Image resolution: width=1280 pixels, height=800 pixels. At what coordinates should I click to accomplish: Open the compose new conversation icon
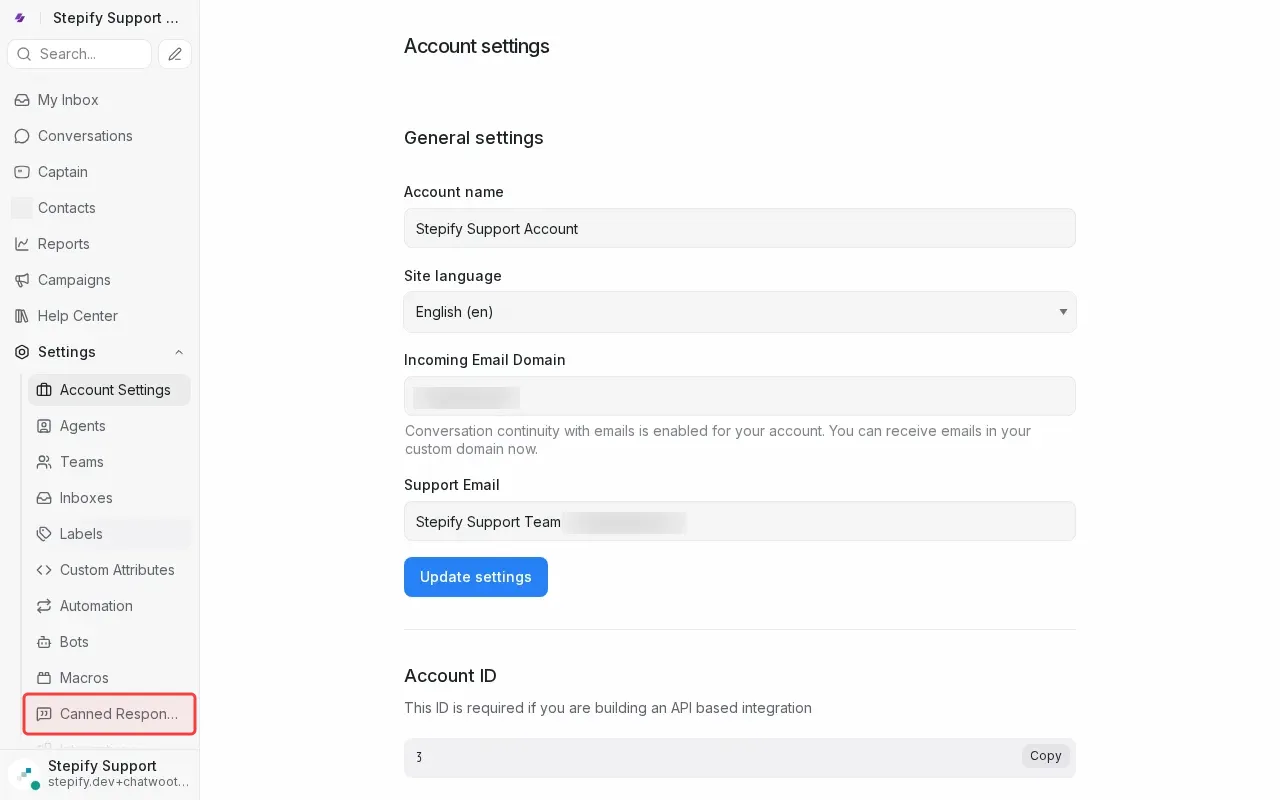click(x=174, y=54)
